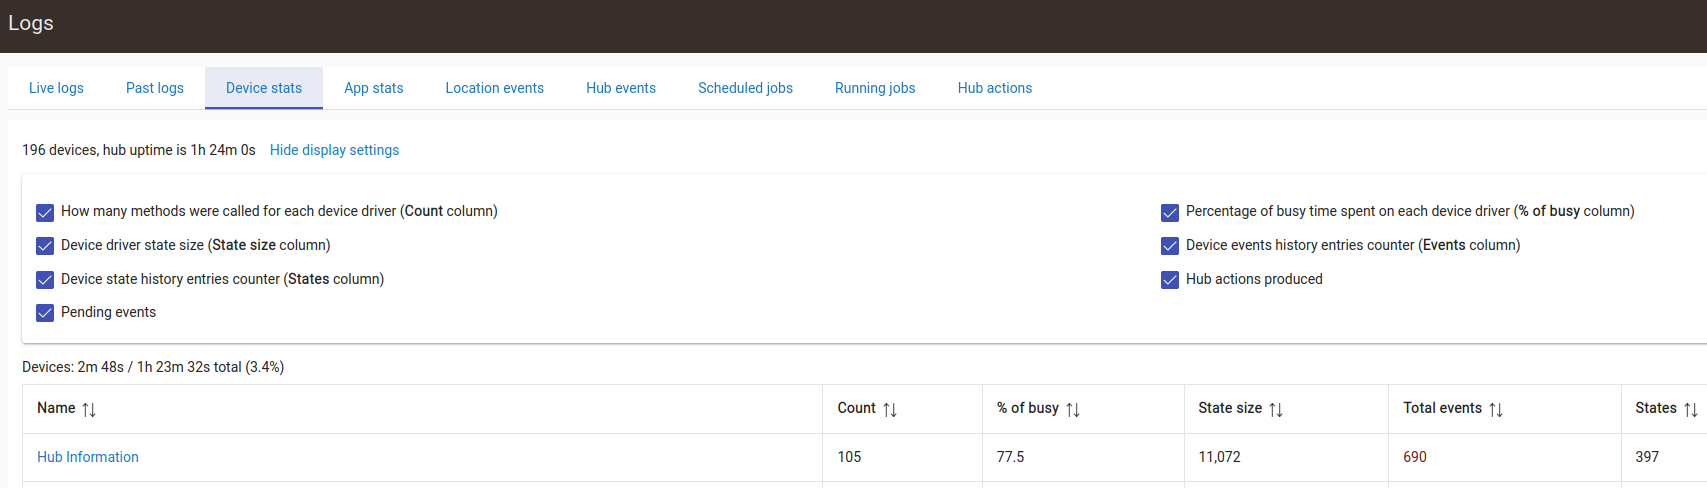Toggle the States column history checkbox
The image size is (1707, 488).
[45, 280]
